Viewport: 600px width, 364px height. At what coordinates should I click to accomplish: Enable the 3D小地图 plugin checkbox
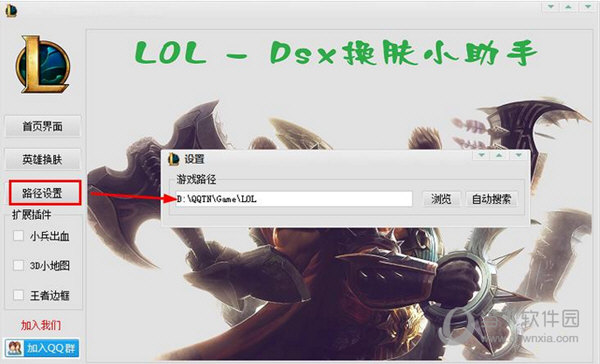(18, 265)
